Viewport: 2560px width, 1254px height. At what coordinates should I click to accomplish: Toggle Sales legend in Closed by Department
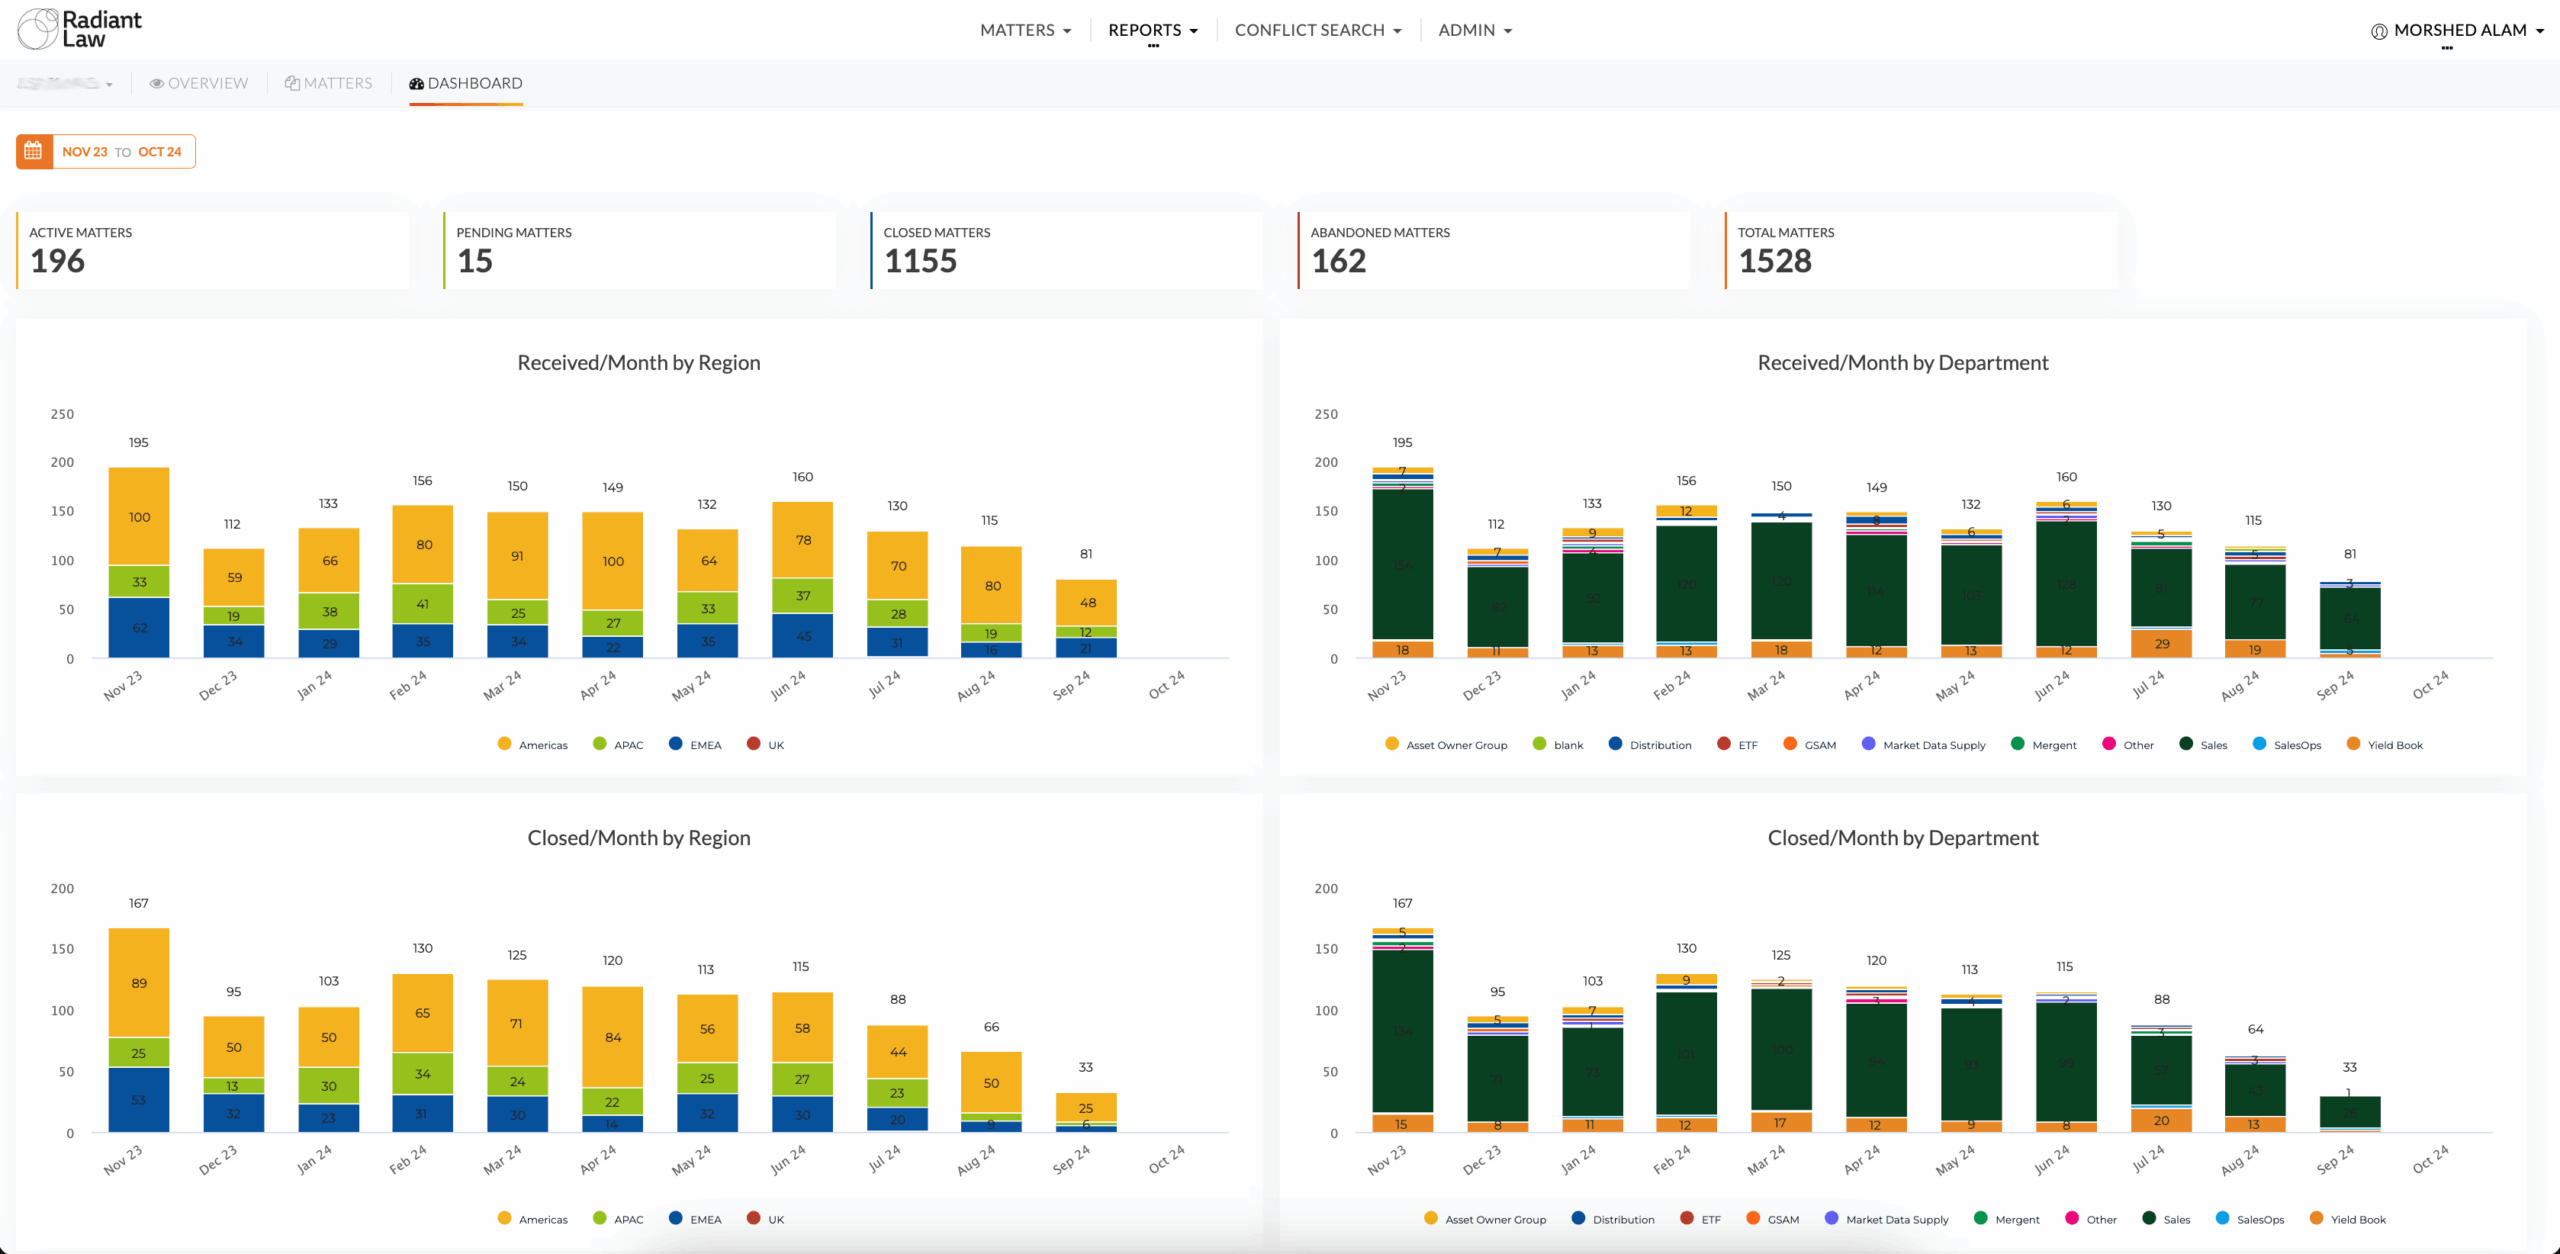click(x=2167, y=1219)
